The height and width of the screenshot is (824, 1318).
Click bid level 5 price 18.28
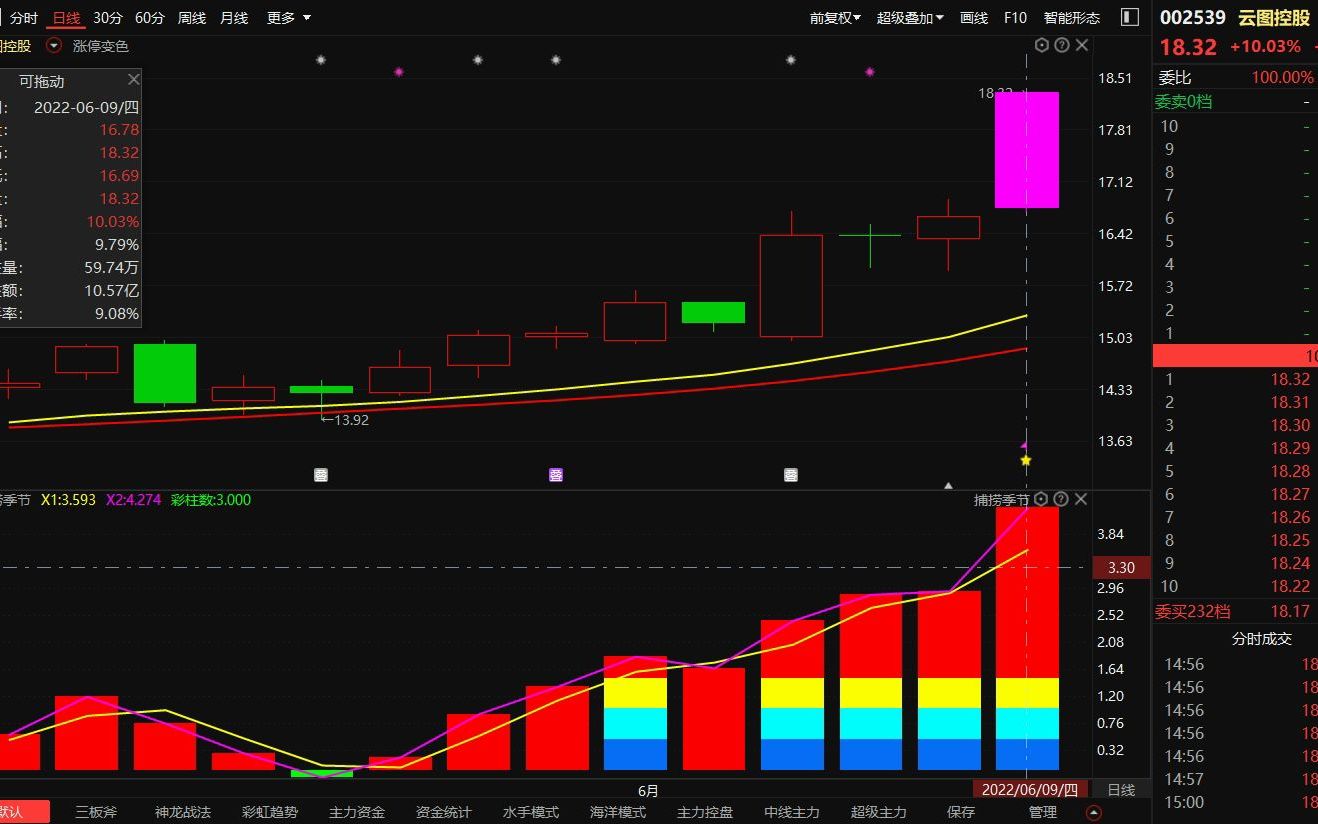1290,471
